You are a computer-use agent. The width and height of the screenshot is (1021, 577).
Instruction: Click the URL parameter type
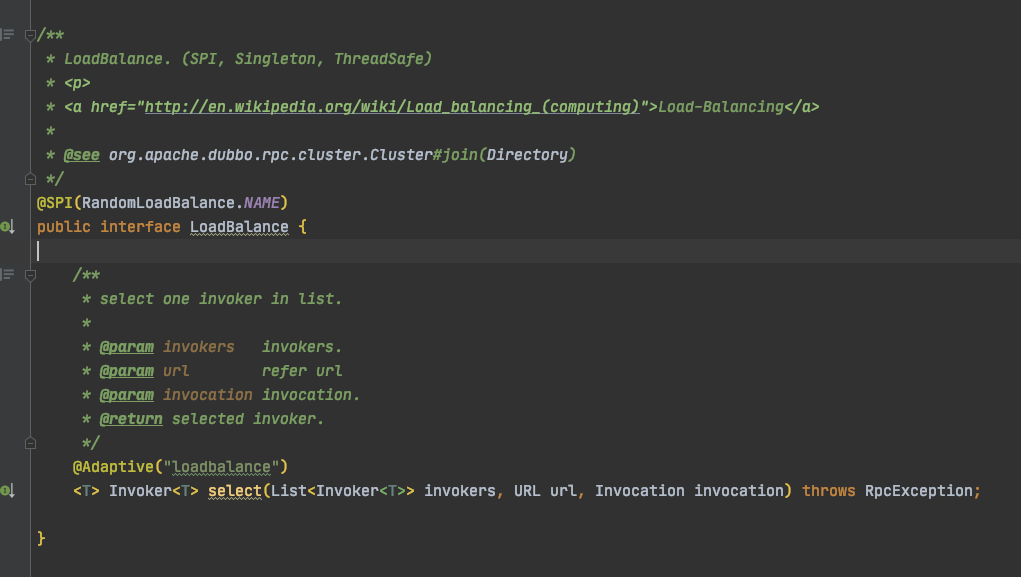pyautogui.click(x=527, y=490)
